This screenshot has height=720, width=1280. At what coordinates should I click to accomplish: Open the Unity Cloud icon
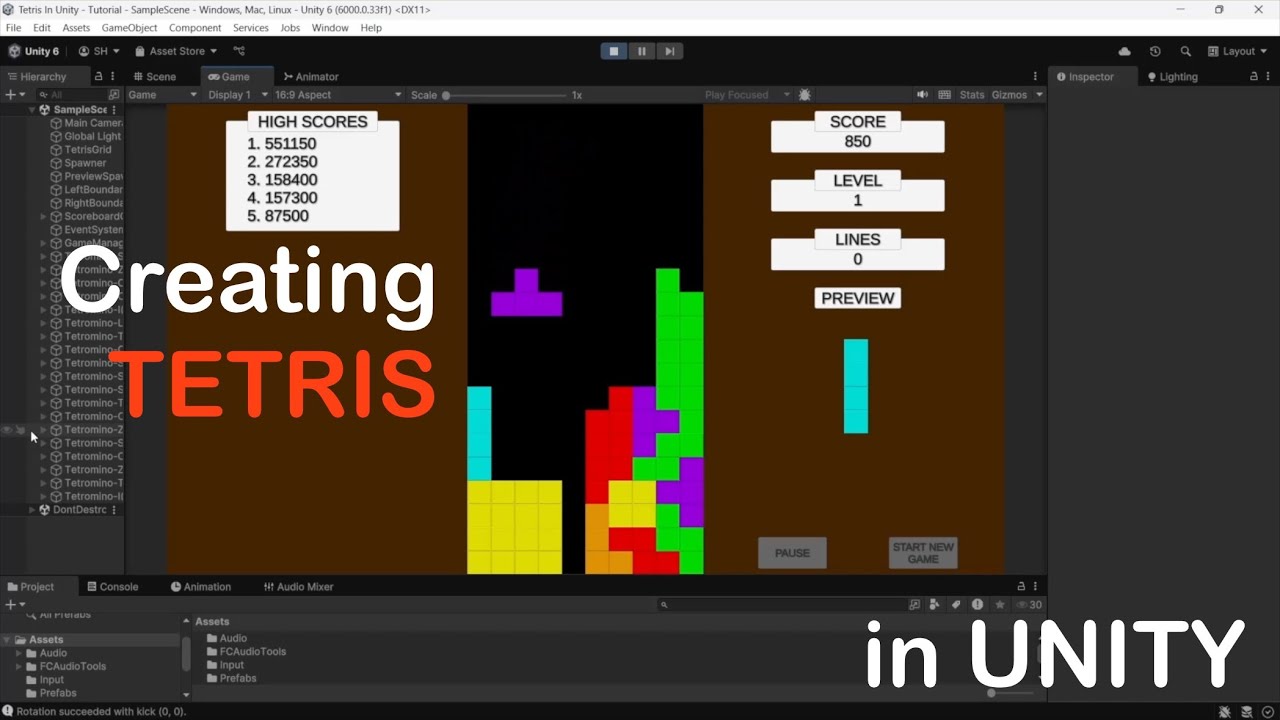click(x=1124, y=51)
